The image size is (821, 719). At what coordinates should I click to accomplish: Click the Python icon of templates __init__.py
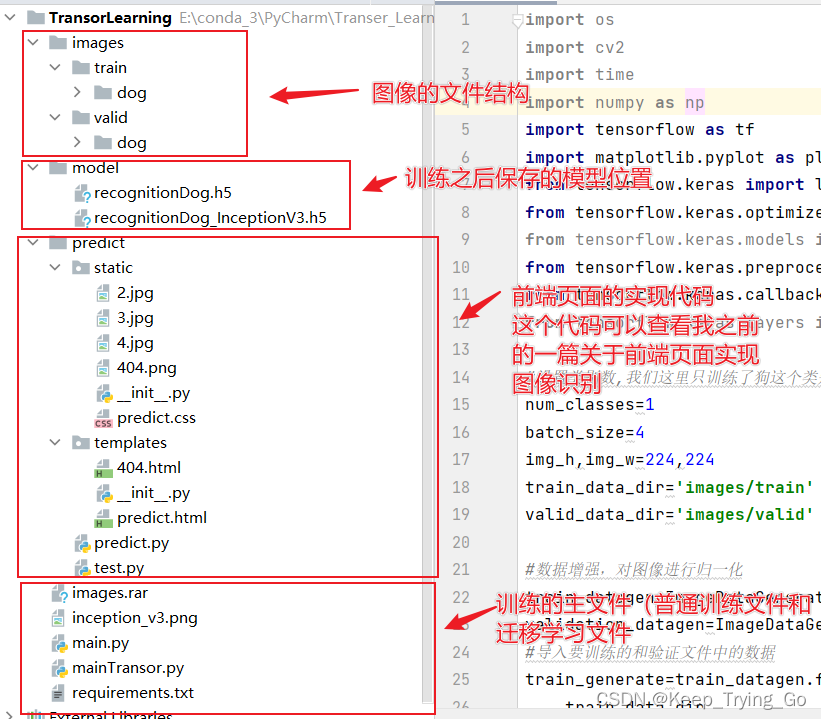point(104,493)
